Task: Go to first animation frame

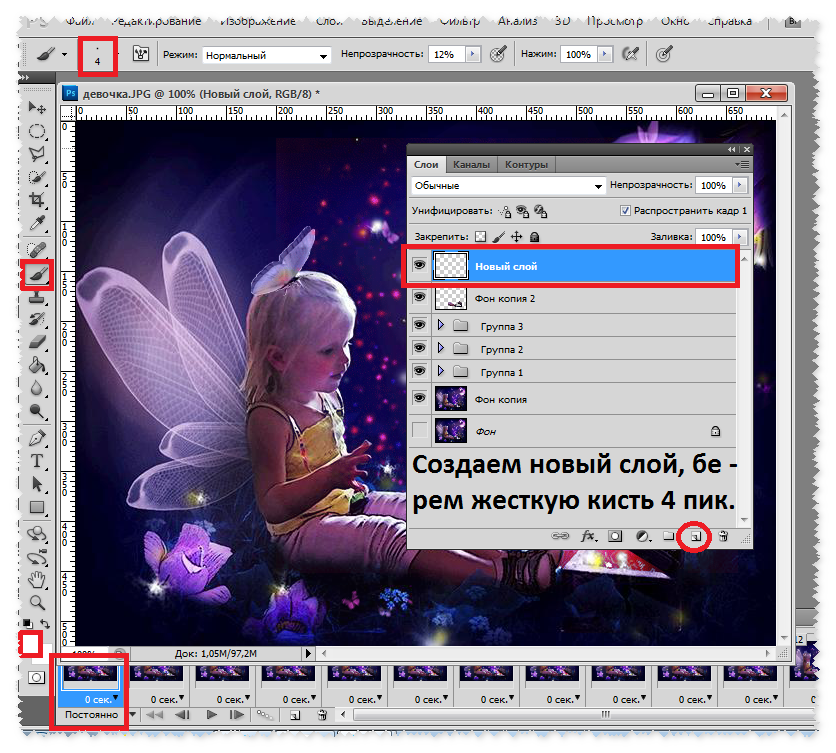Action: (155, 715)
